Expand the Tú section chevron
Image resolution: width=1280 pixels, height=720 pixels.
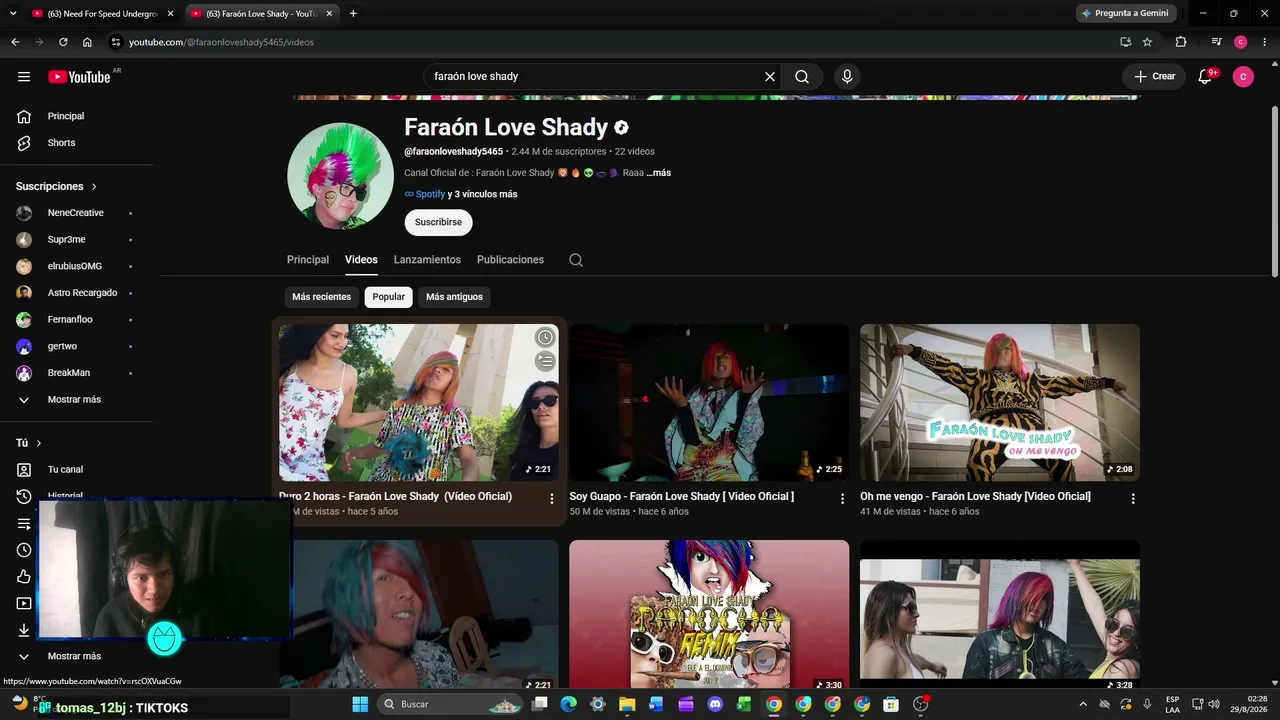(39, 443)
